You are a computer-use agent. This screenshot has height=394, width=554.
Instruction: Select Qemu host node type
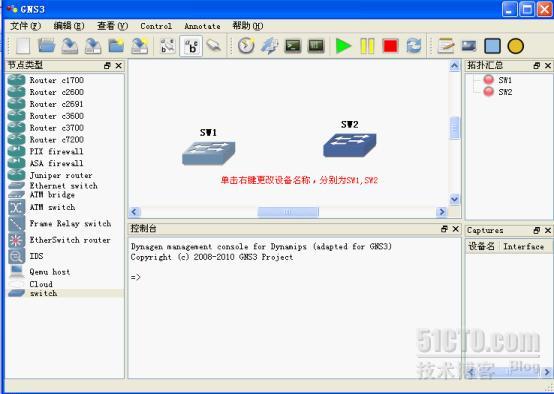[65, 272]
